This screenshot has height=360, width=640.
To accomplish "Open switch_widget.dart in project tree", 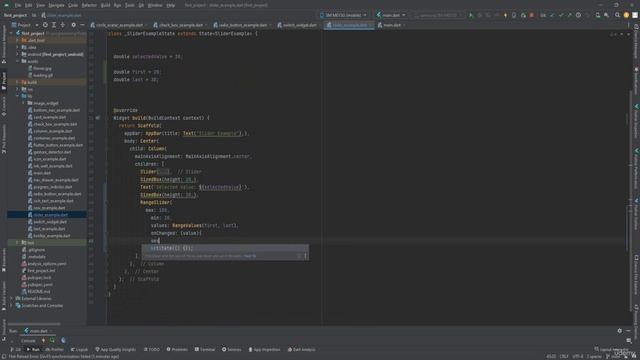I will (x=50, y=222).
